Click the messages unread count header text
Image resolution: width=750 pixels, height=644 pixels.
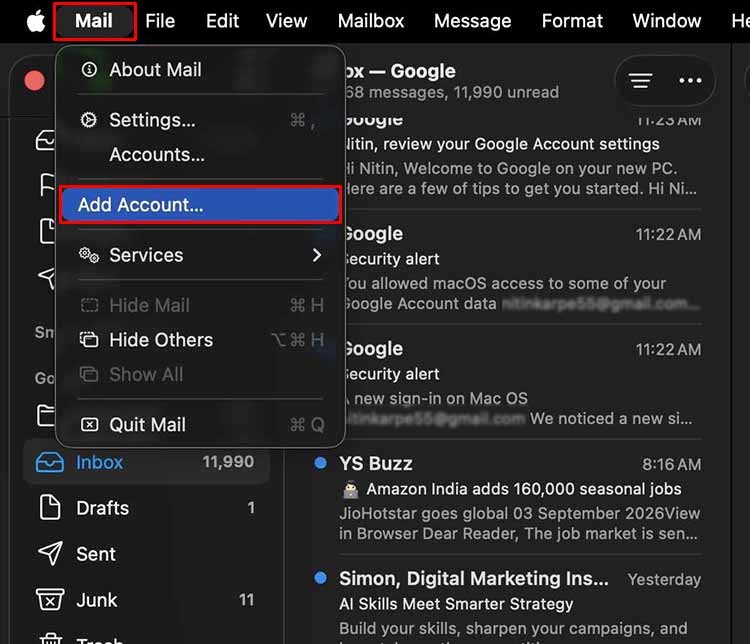[x=452, y=92]
